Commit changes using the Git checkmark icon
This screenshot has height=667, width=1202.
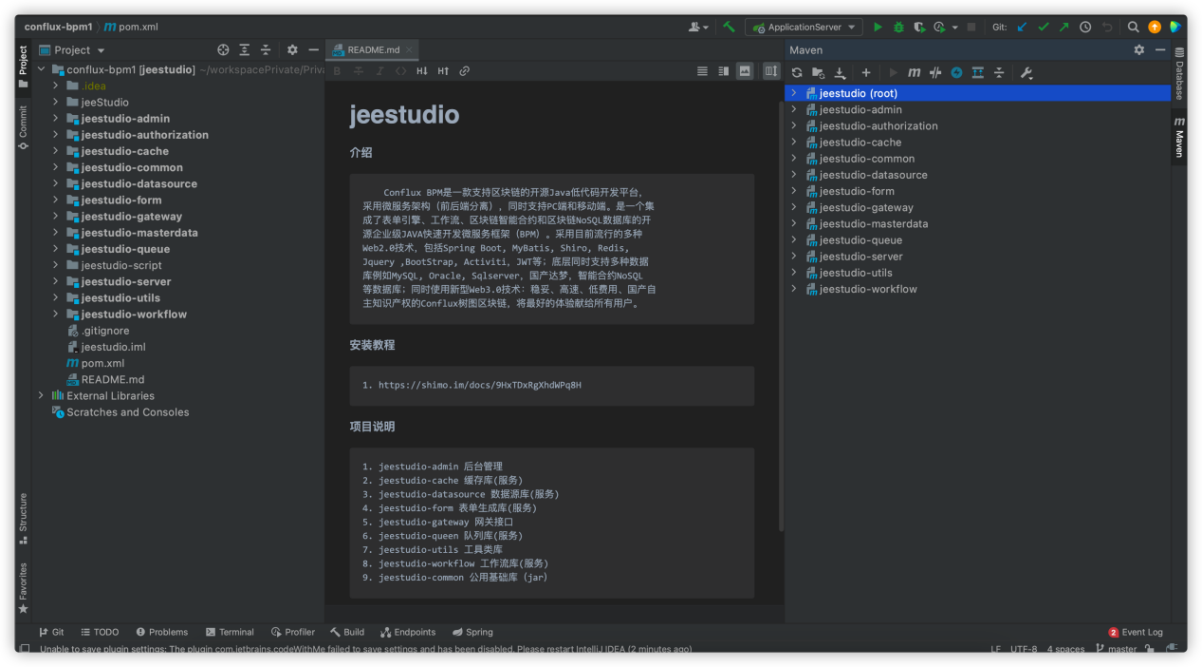[1043, 27]
